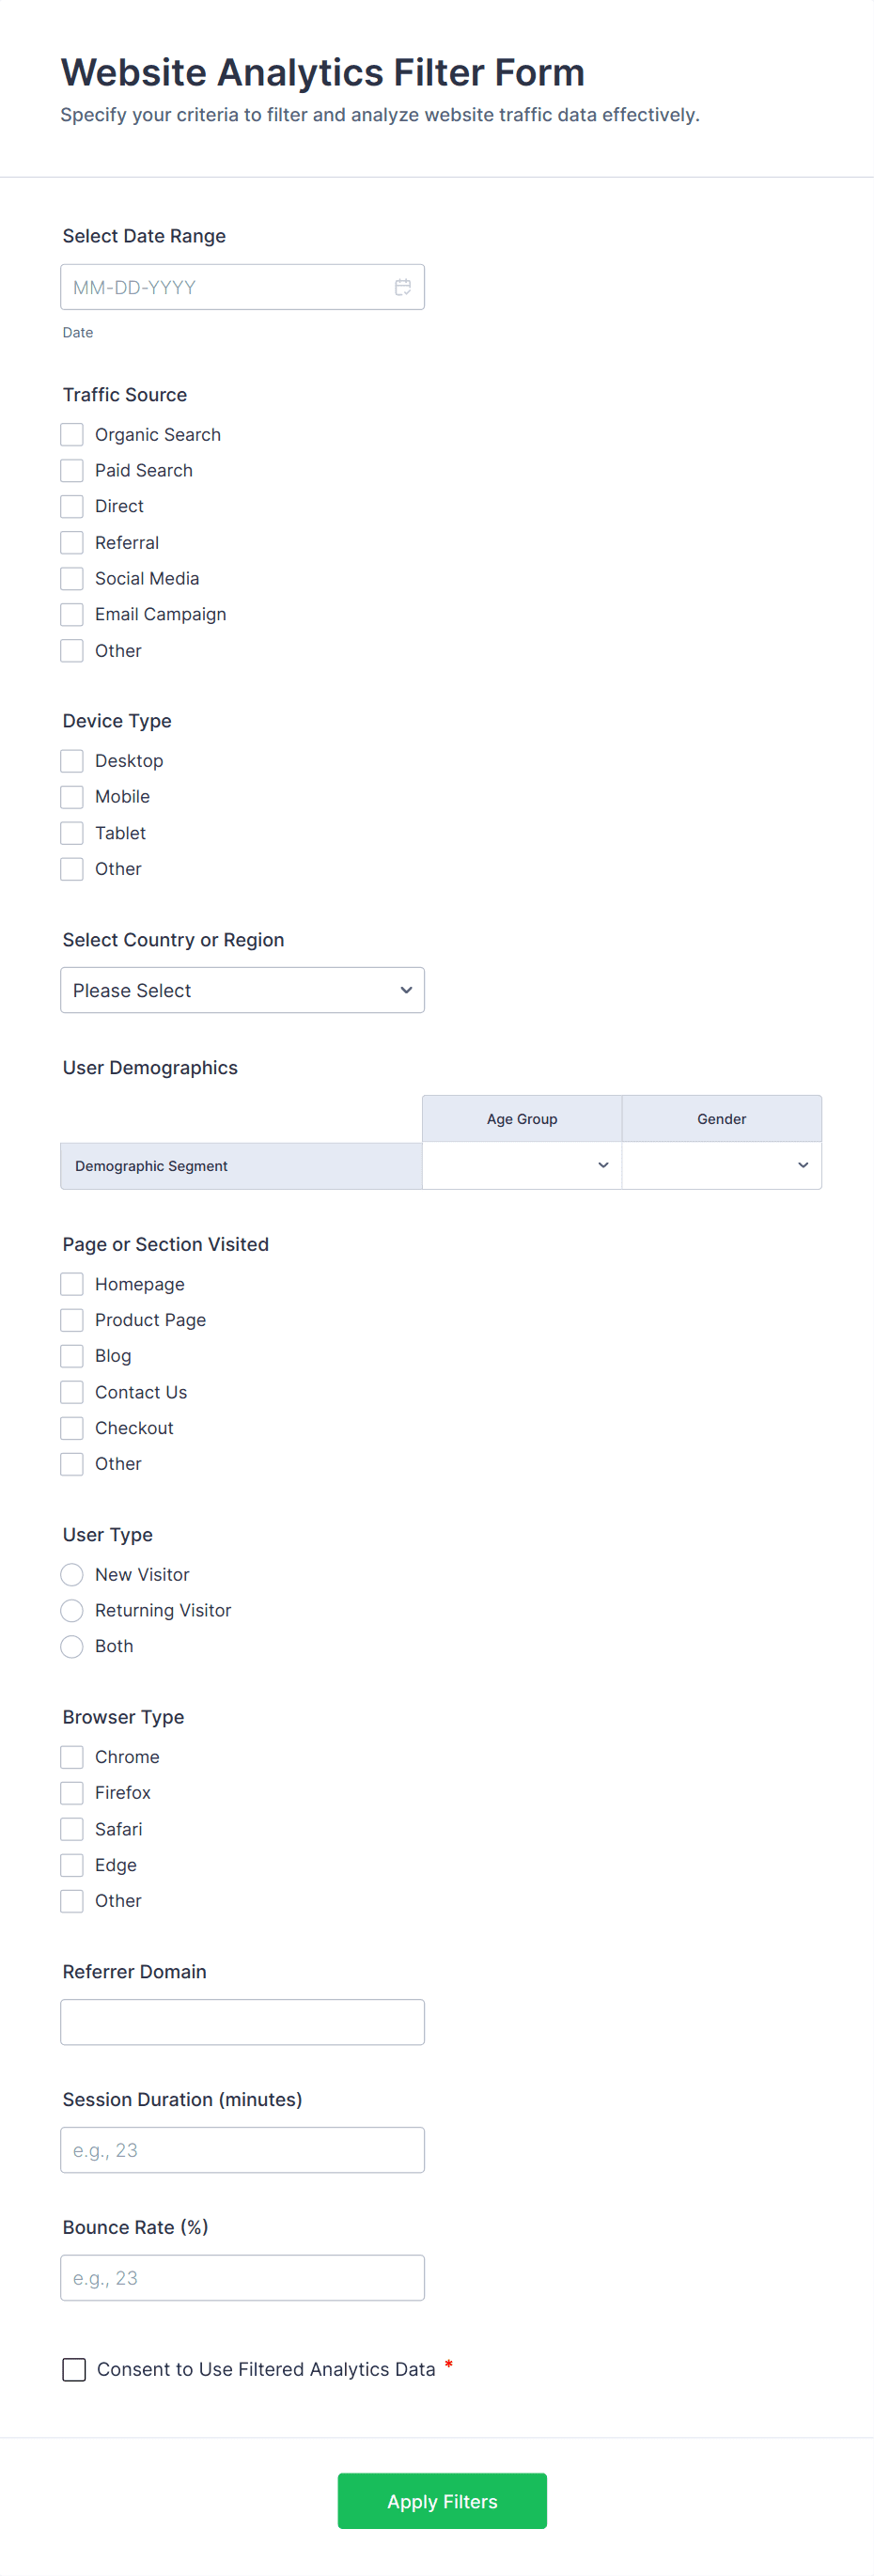Enable the Mobile device type checkbox
874x2576 pixels.
pyautogui.click(x=72, y=796)
